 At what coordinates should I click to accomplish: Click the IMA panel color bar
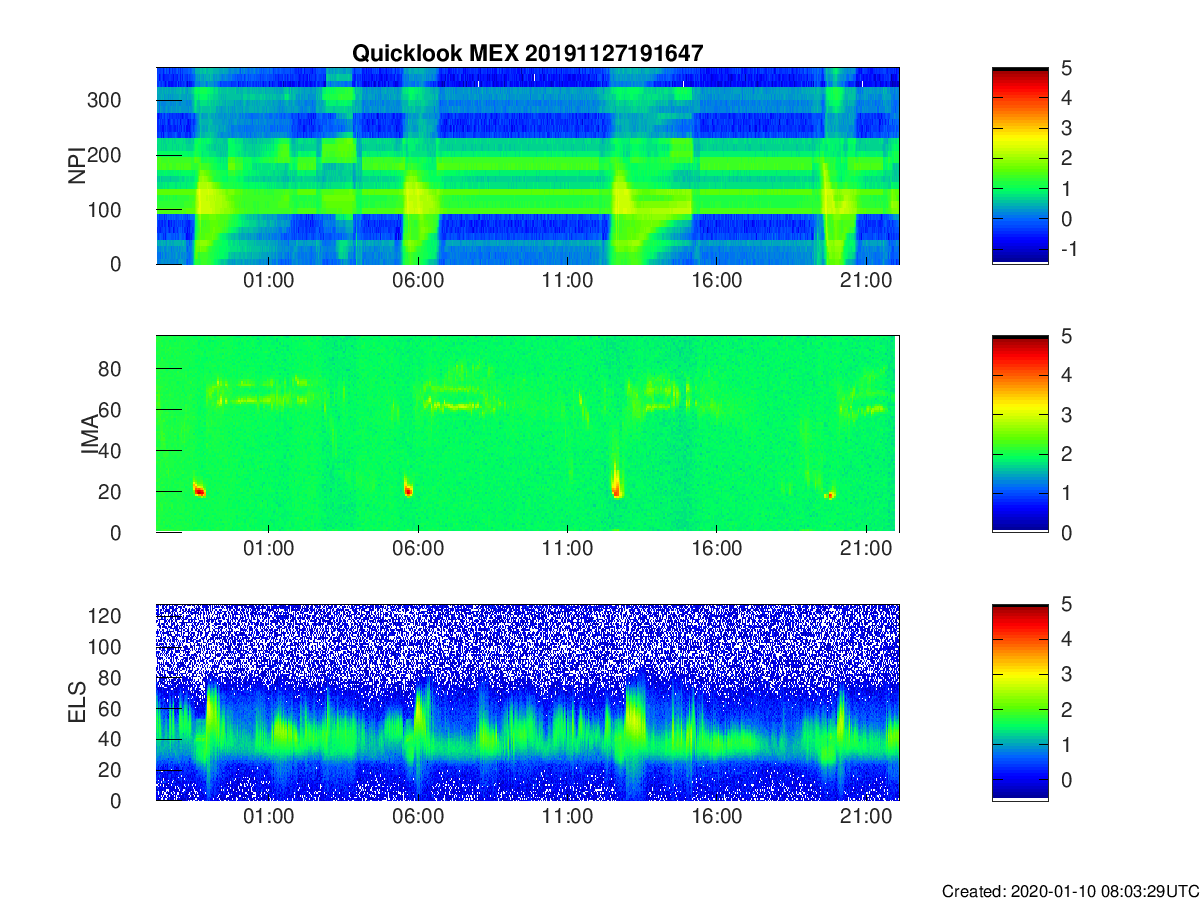pos(1020,434)
